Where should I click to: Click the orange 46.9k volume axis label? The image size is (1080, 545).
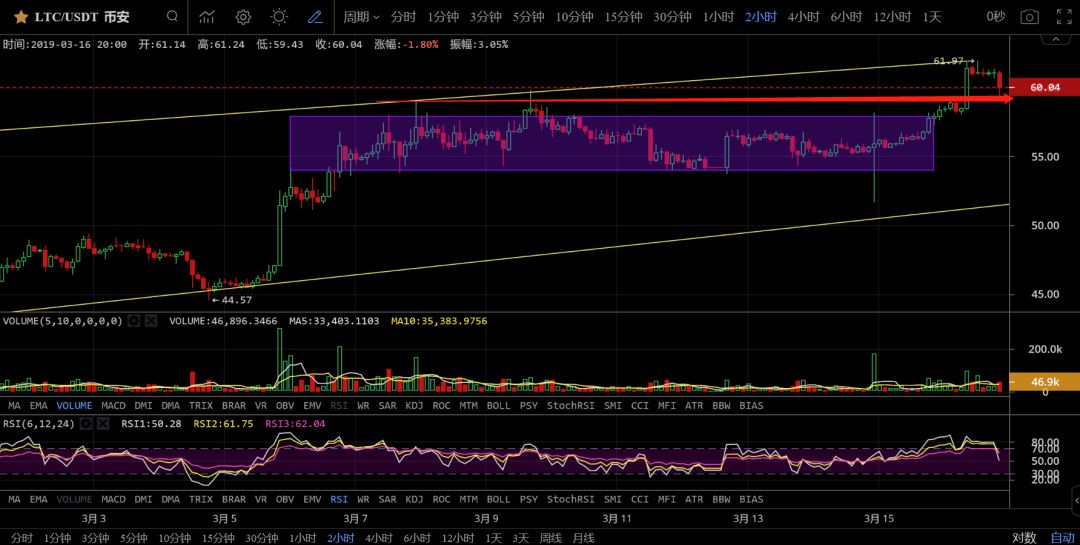1045,382
